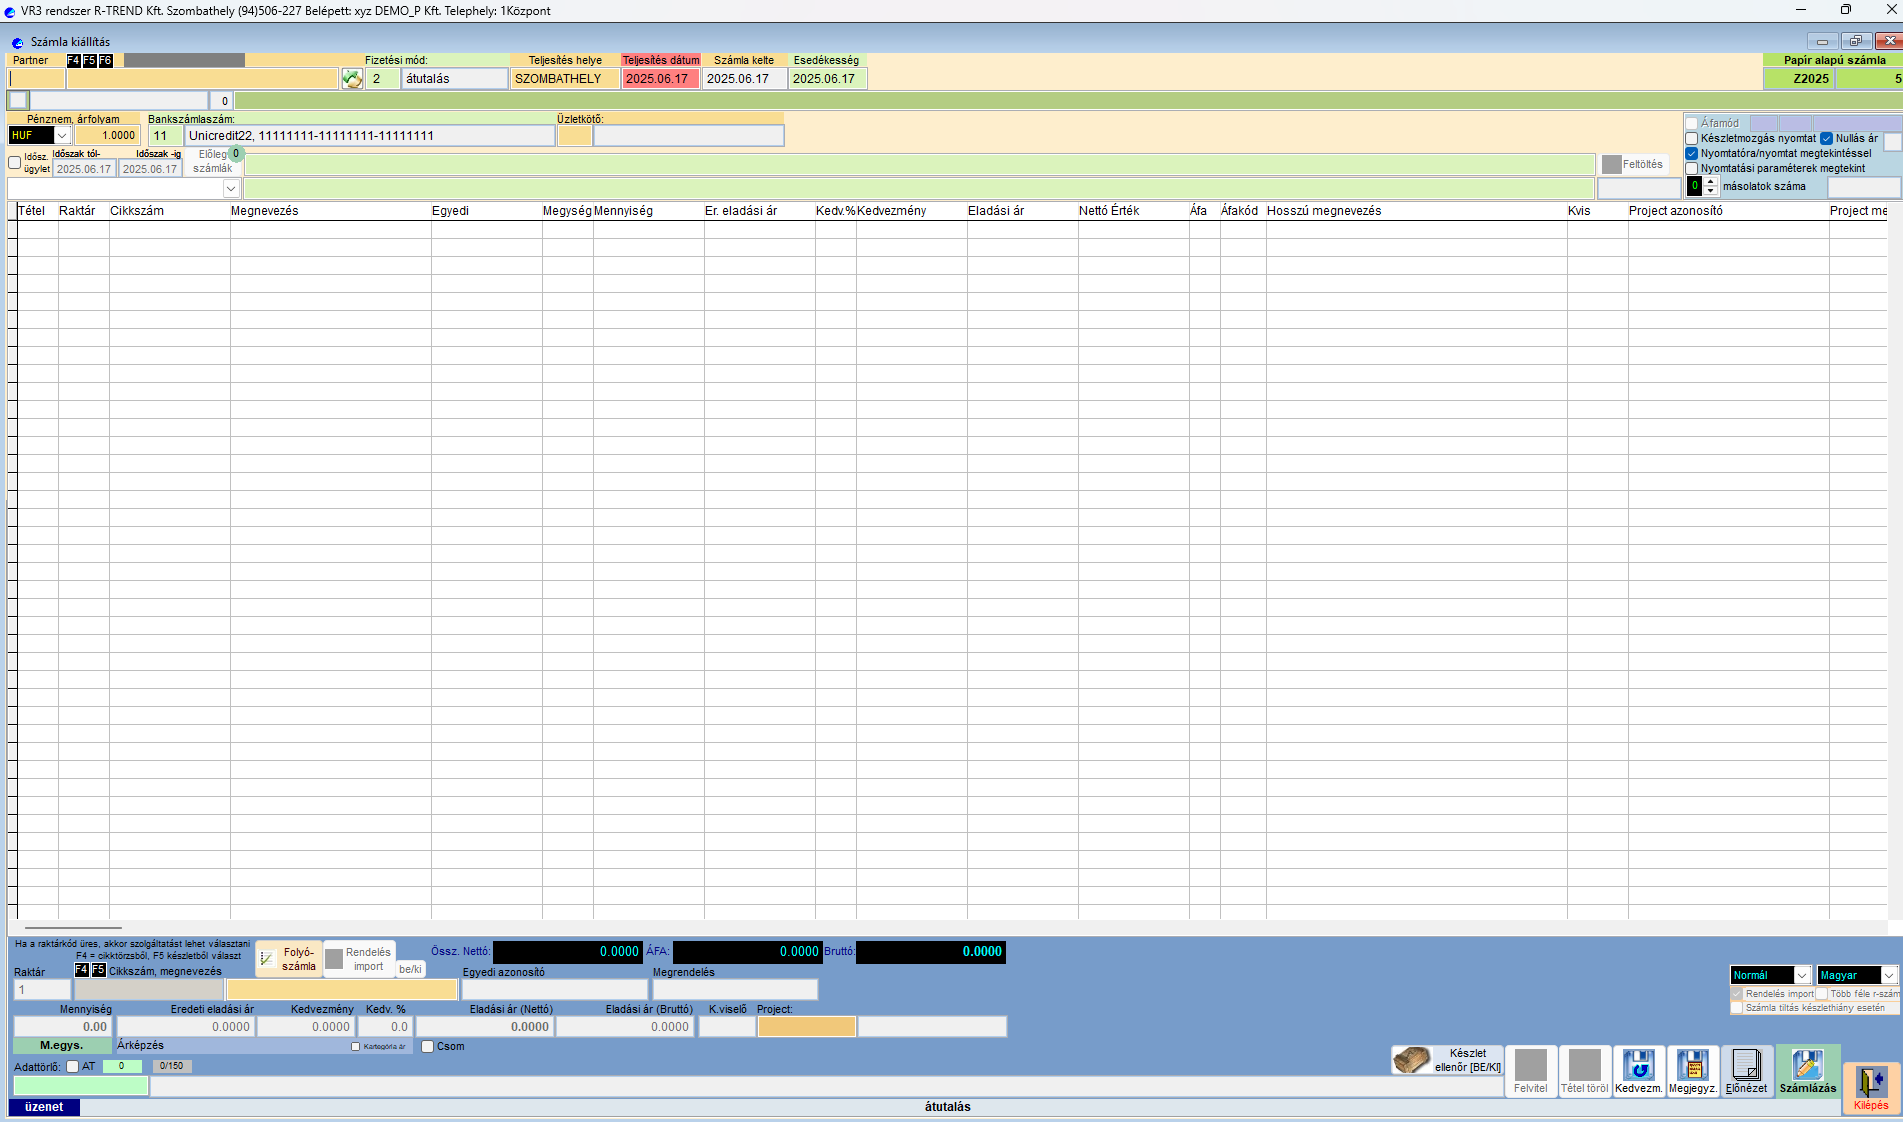
Task: Open the Magyar language dropdown
Action: point(1888,975)
